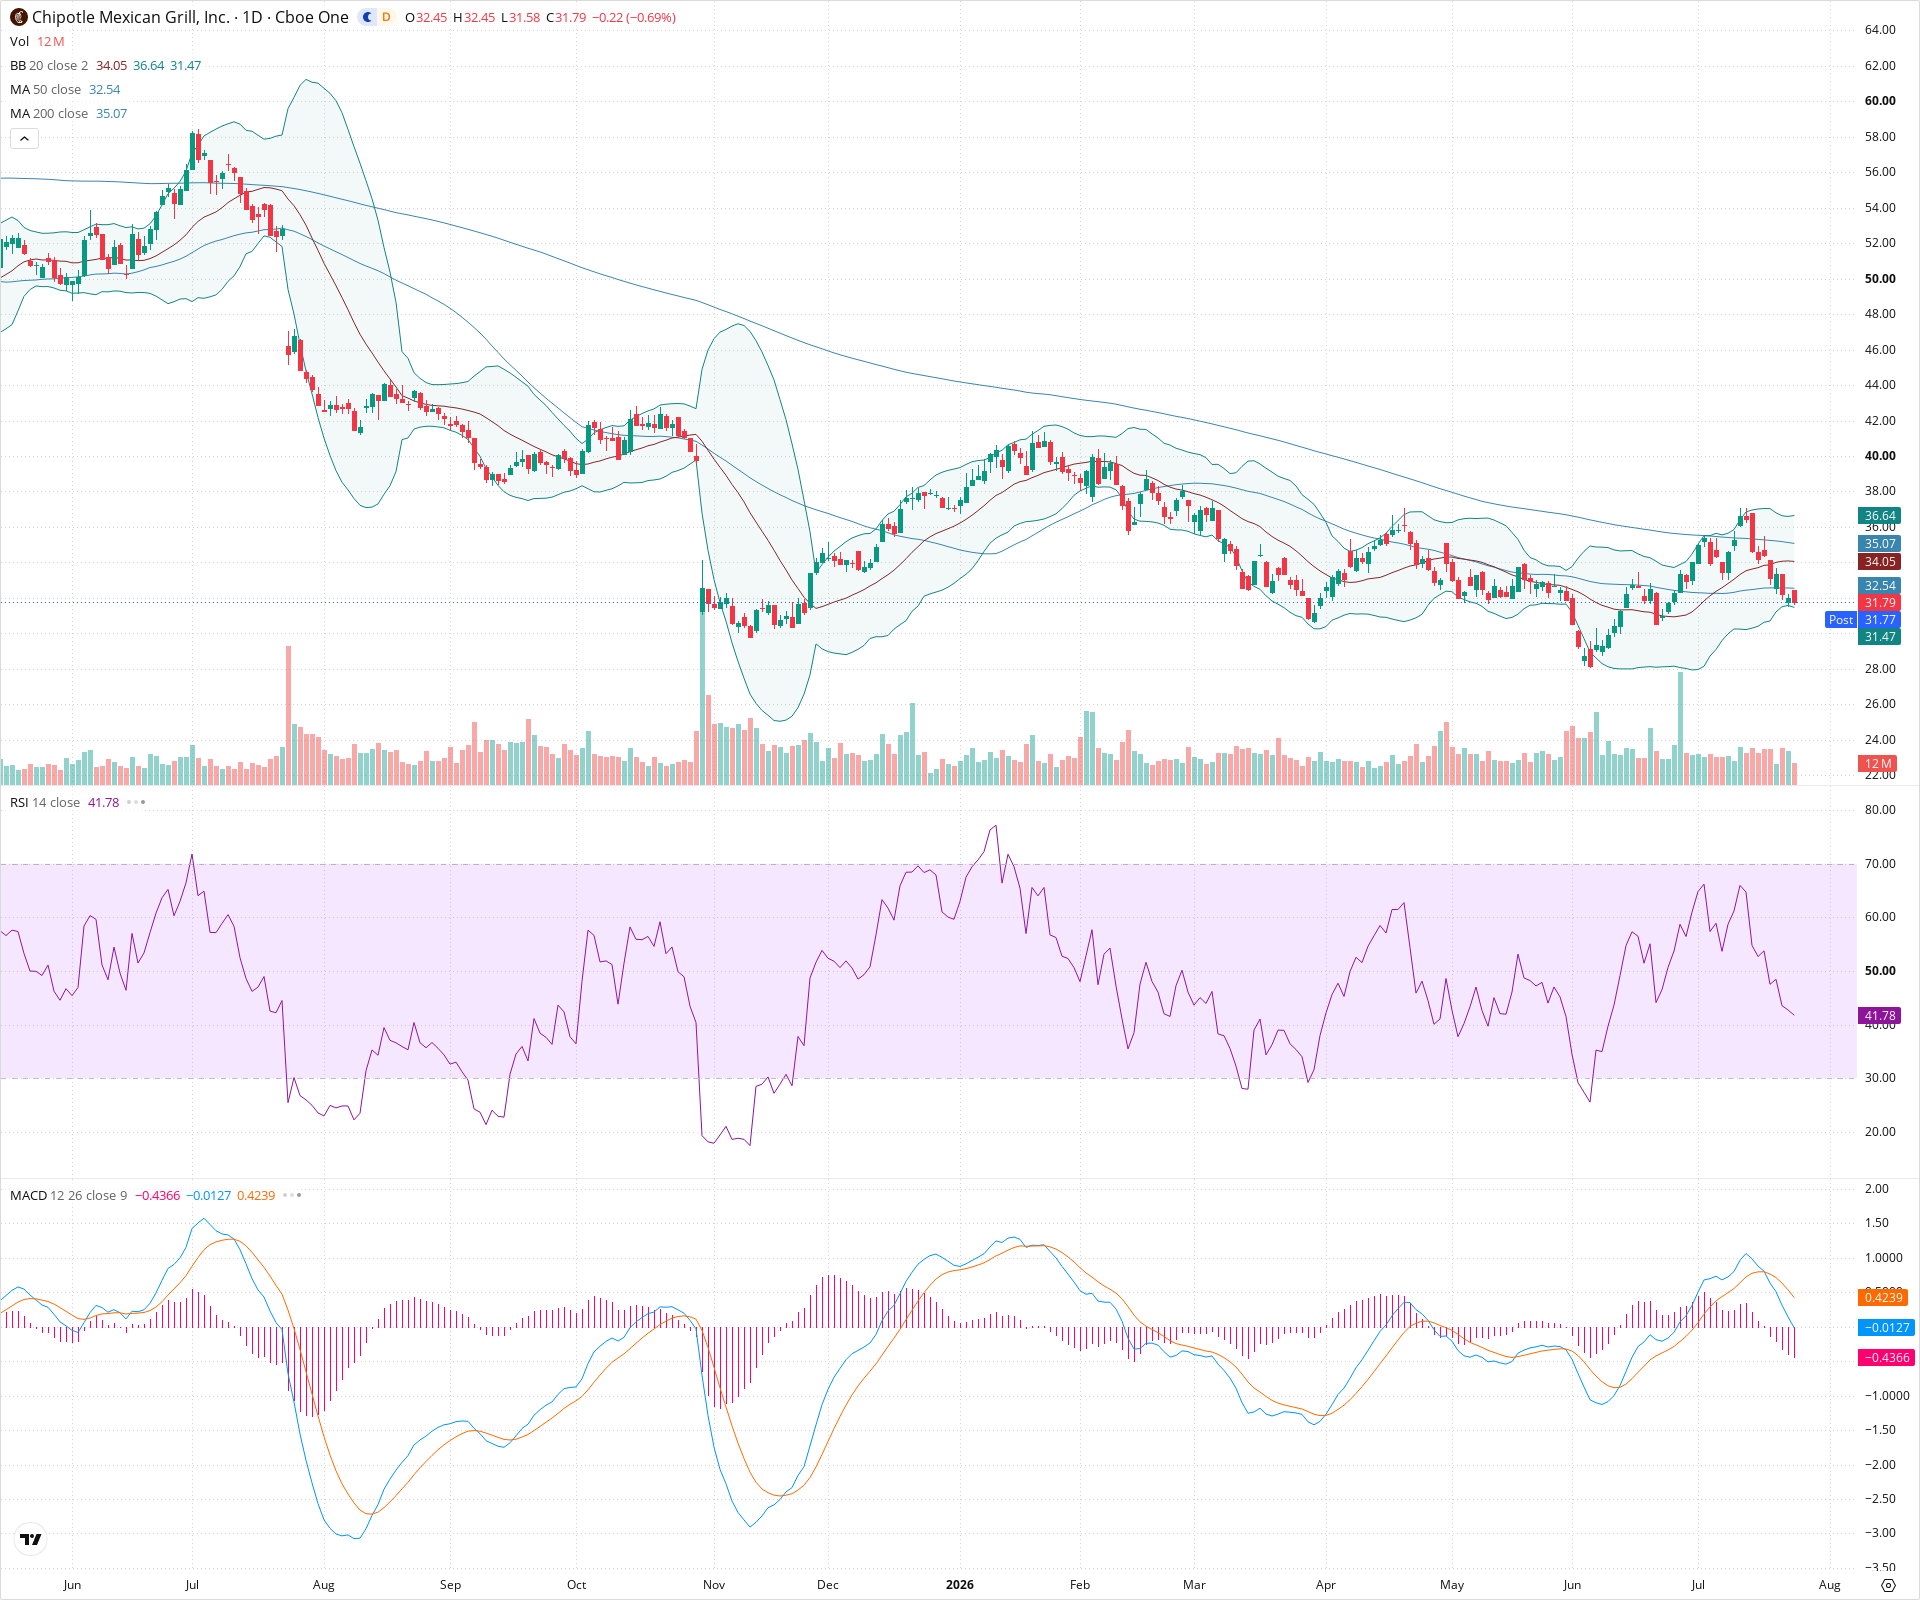Open the RSI legend more-options dots
Screen dimensions: 1920x1600
[x=136, y=802]
